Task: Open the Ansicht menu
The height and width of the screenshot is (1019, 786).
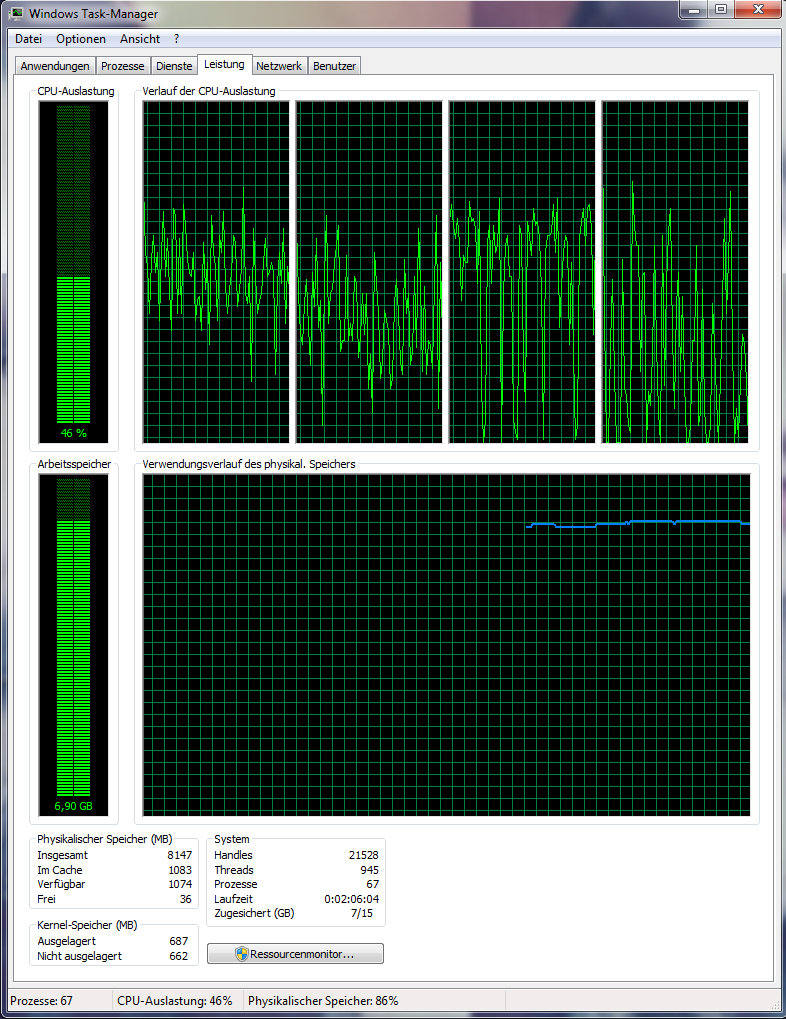Action: pos(140,39)
